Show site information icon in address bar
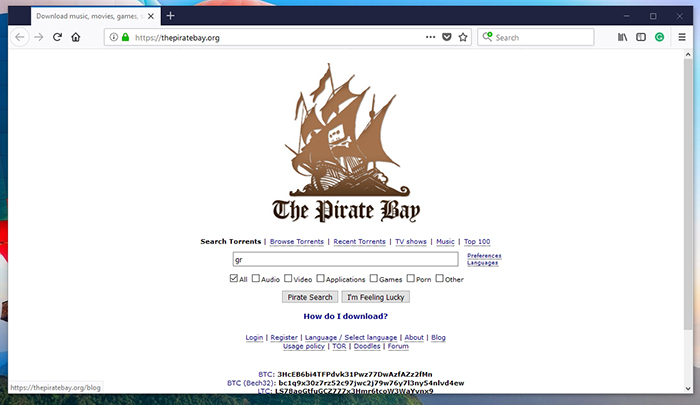 pos(114,37)
